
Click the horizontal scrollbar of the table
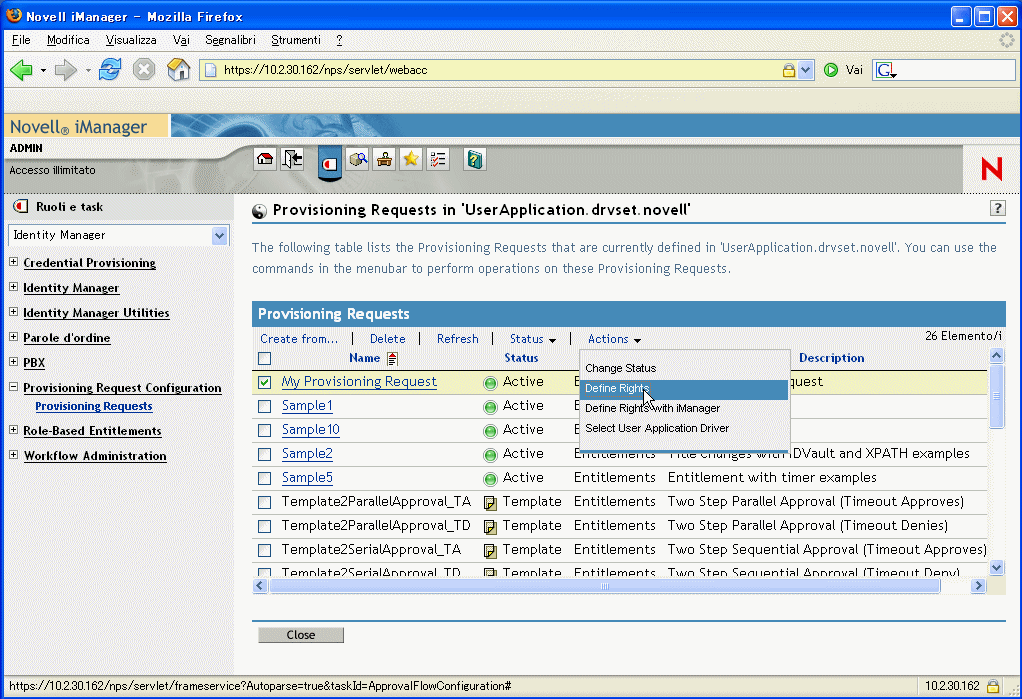click(605, 586)
